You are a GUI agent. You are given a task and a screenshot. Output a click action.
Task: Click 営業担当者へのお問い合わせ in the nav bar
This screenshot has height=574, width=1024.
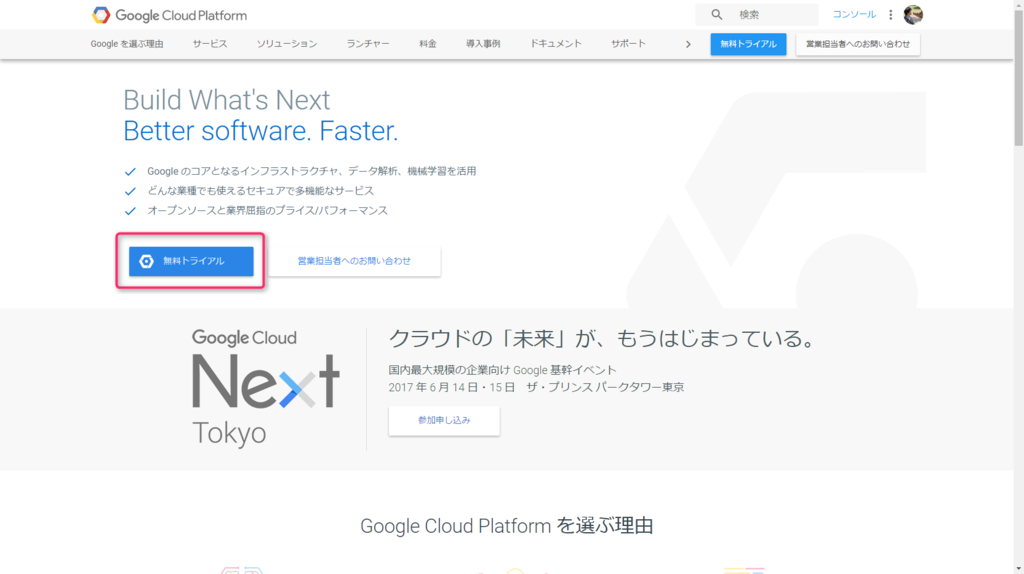click(857, 44)
